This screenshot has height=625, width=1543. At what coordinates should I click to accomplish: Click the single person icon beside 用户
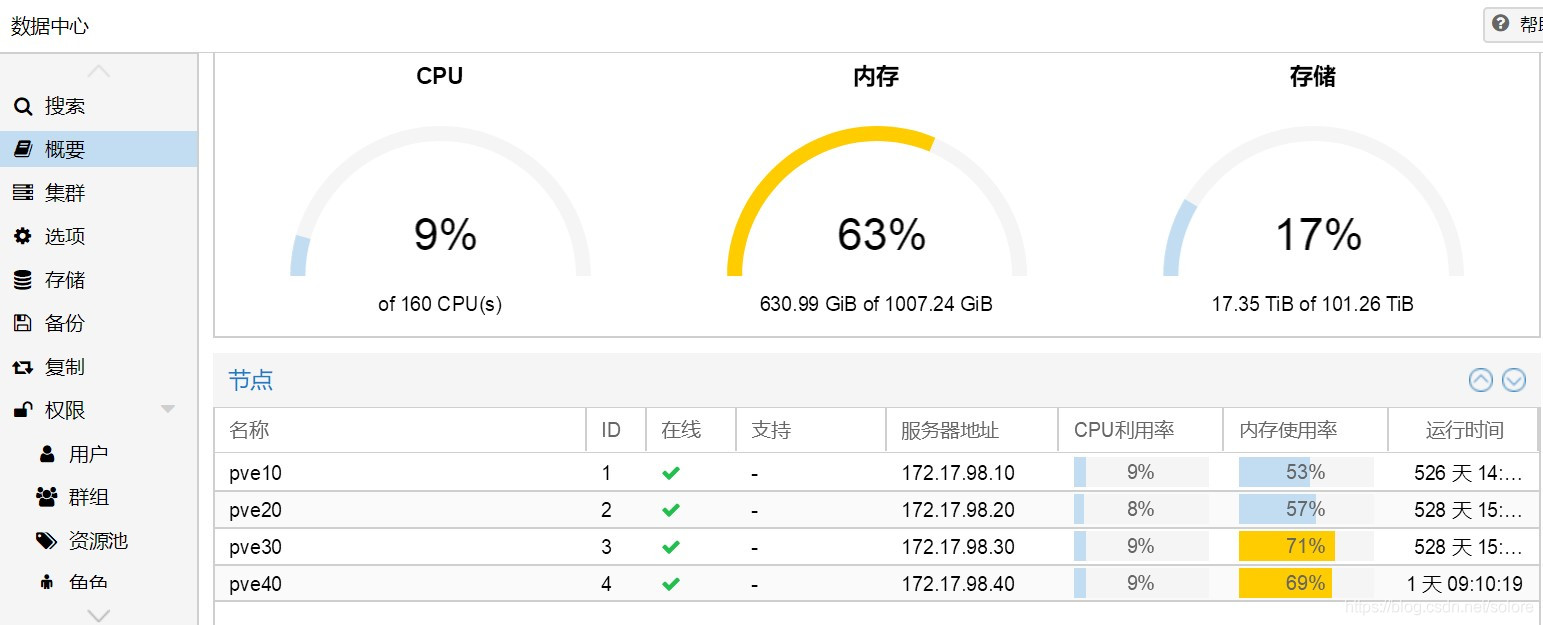[46, 454]
